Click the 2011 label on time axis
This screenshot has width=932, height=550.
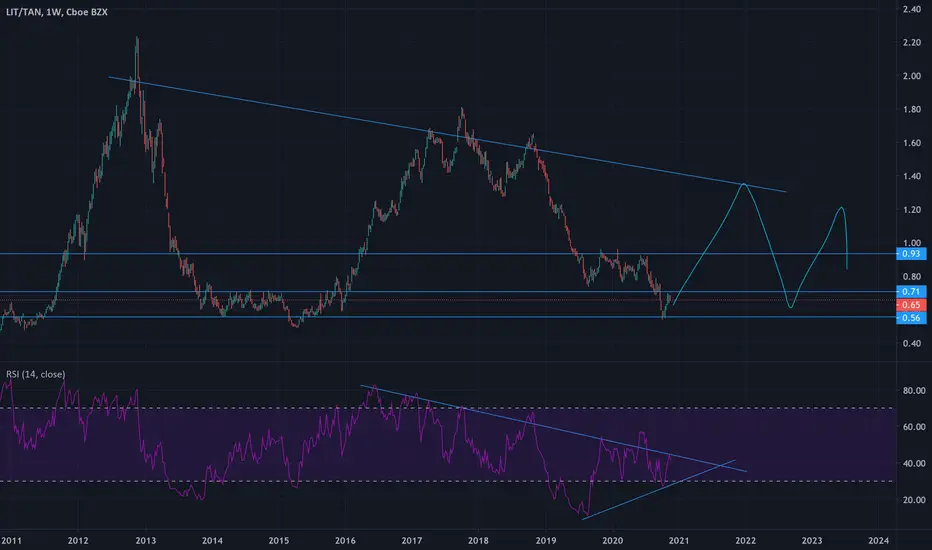[x=11, y=540]
